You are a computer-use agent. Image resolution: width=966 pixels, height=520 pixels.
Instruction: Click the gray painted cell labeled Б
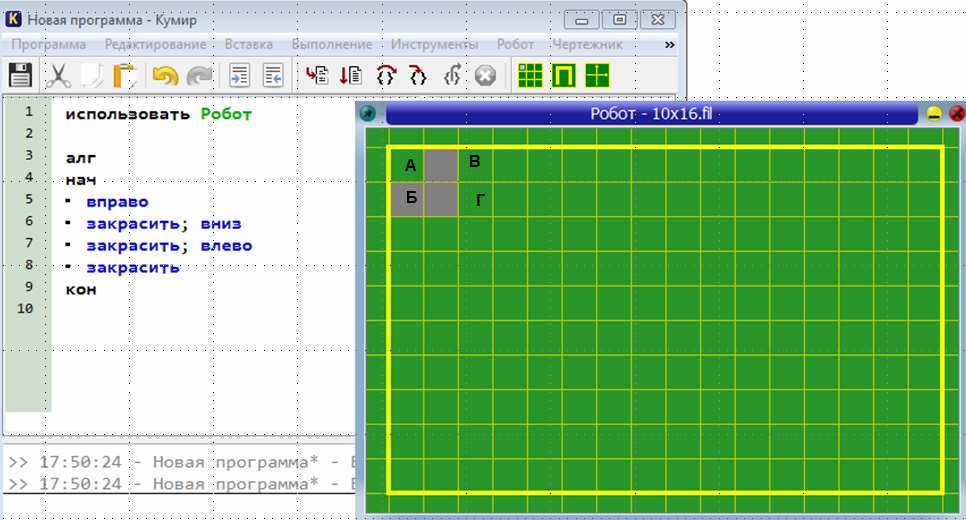click(408, 199)
